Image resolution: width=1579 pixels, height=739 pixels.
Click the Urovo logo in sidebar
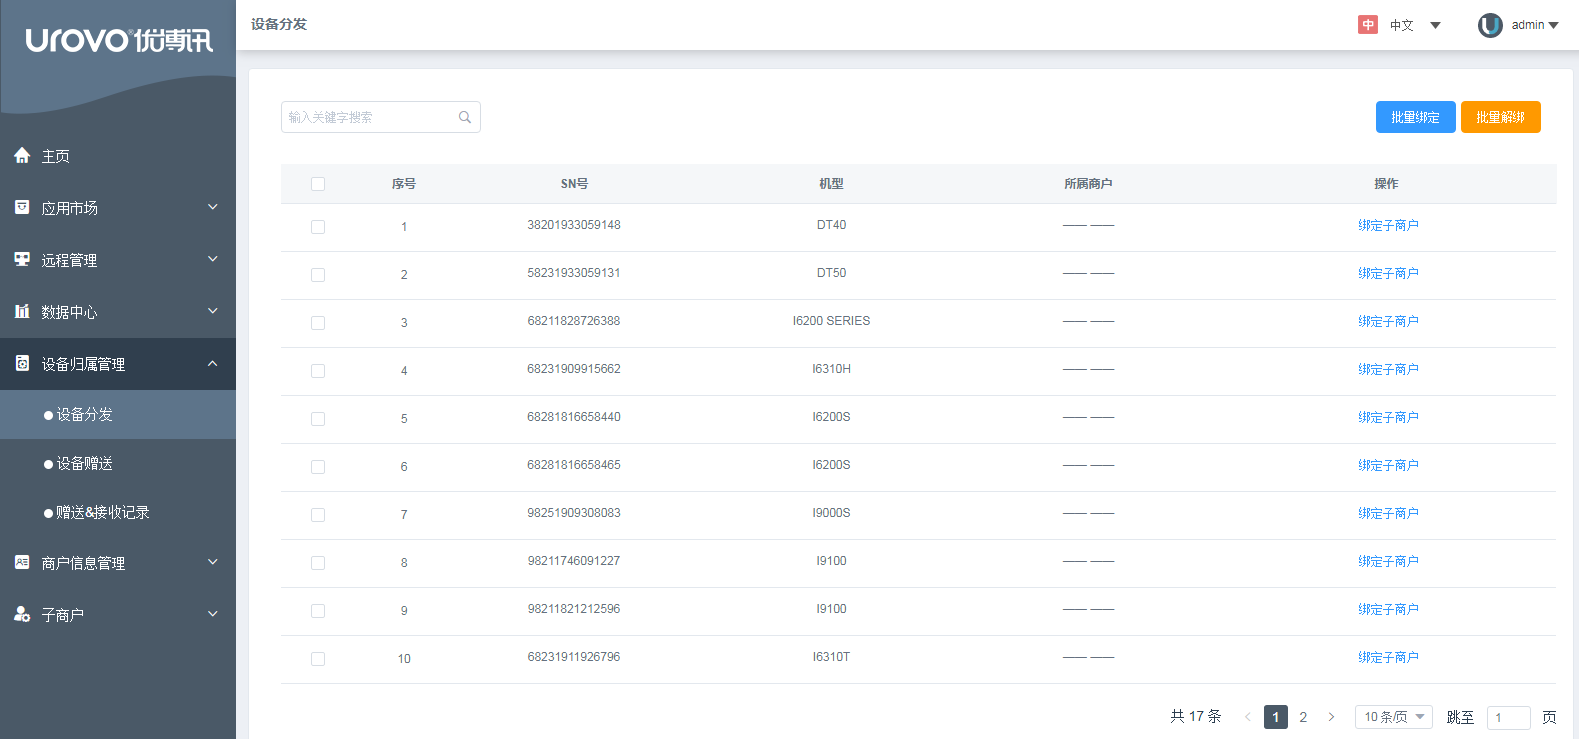click(x=119, y=40)
